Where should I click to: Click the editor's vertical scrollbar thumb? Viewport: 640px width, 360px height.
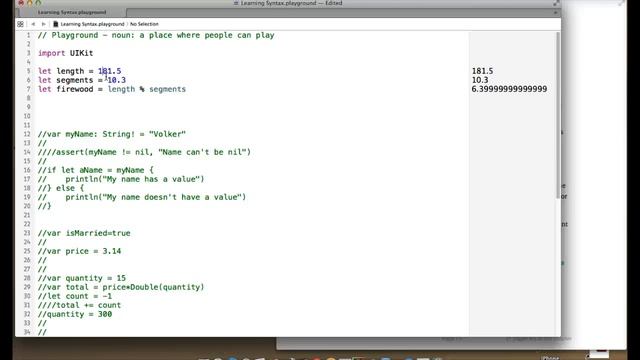click(558, 116)
